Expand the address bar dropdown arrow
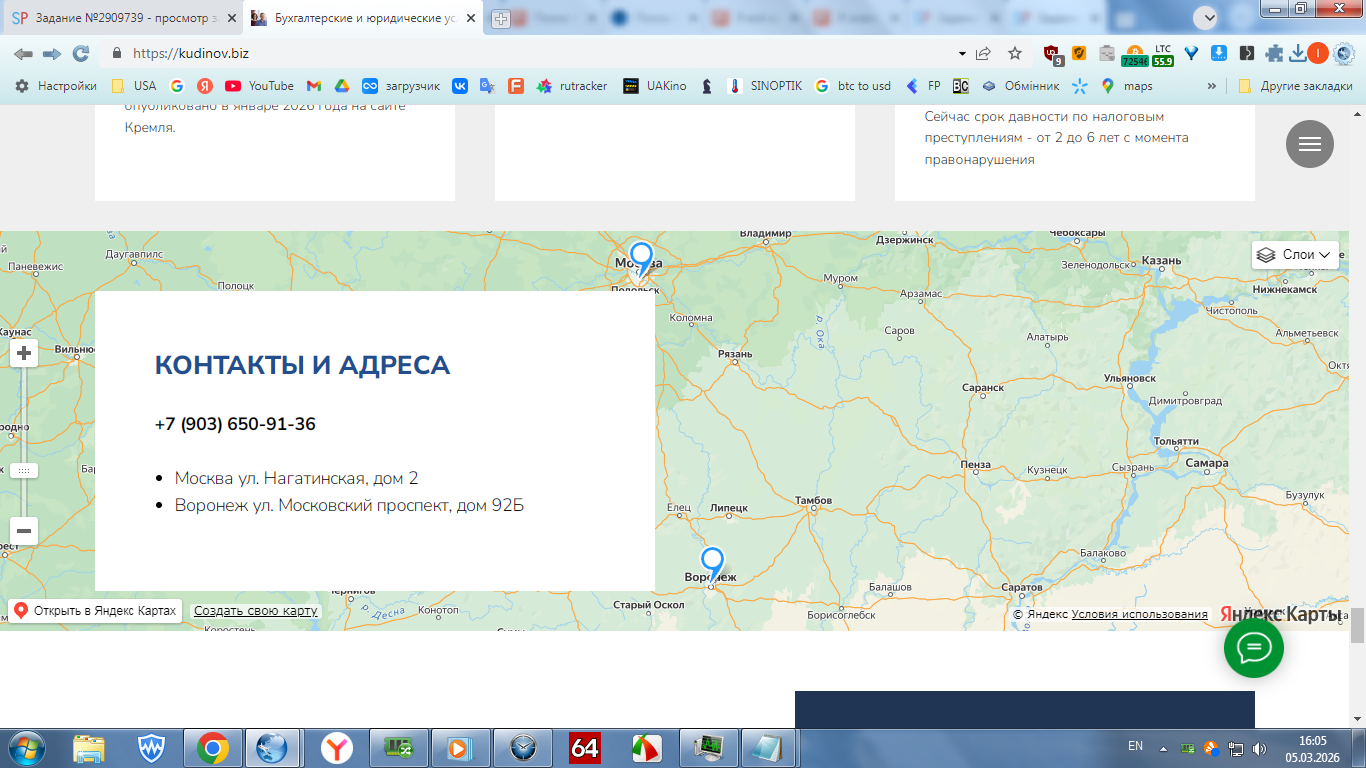This screenshot has height=768, width=1366. 962,53
